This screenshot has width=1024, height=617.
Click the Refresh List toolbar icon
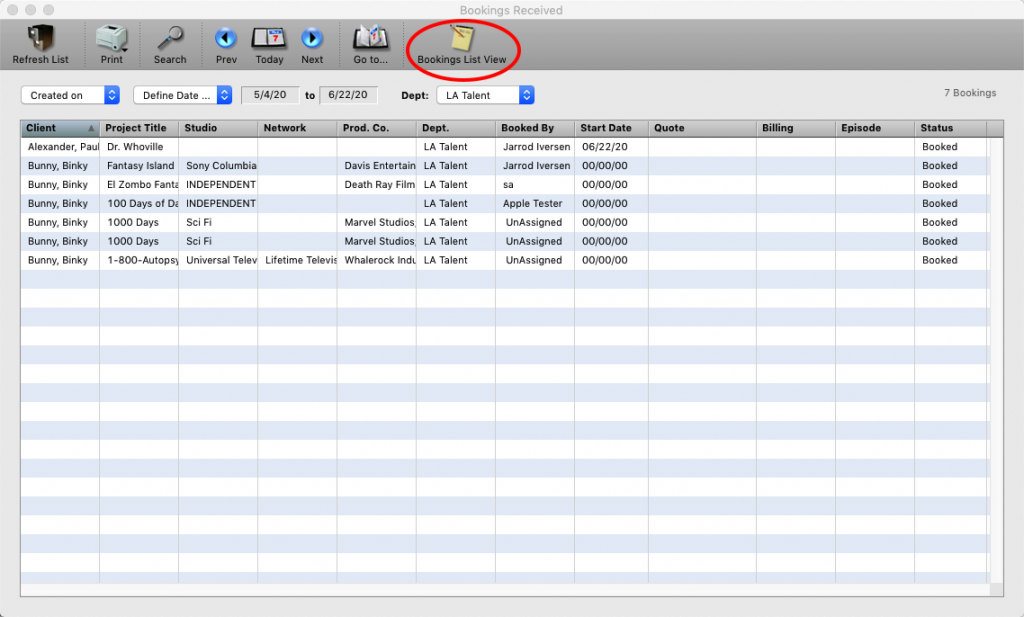[40, 40]
